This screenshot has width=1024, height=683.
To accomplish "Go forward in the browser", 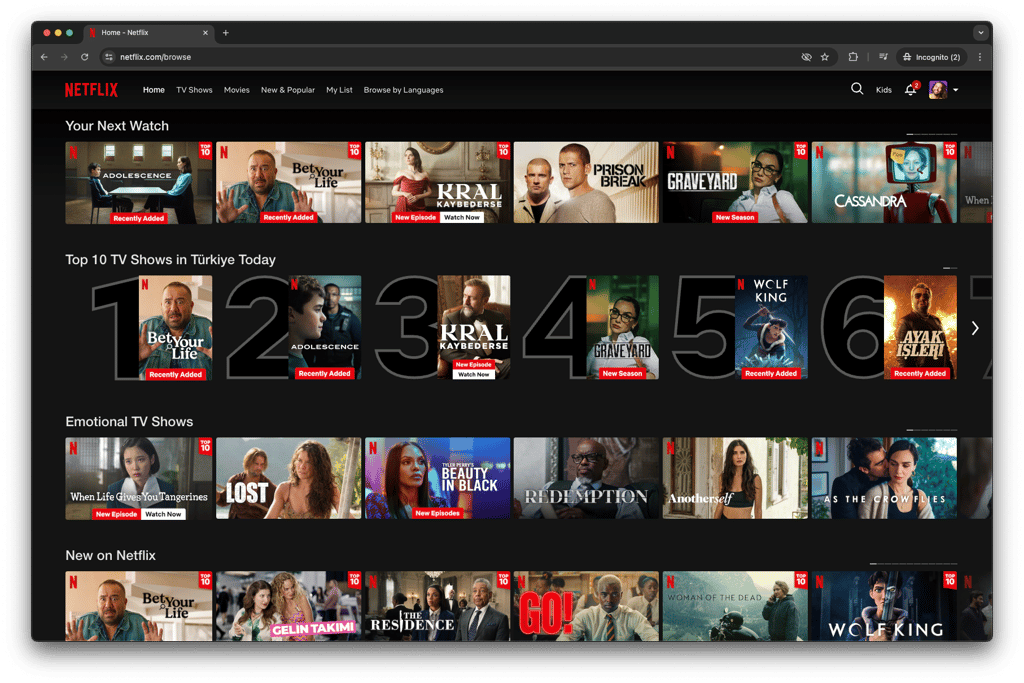I will 64,57.
